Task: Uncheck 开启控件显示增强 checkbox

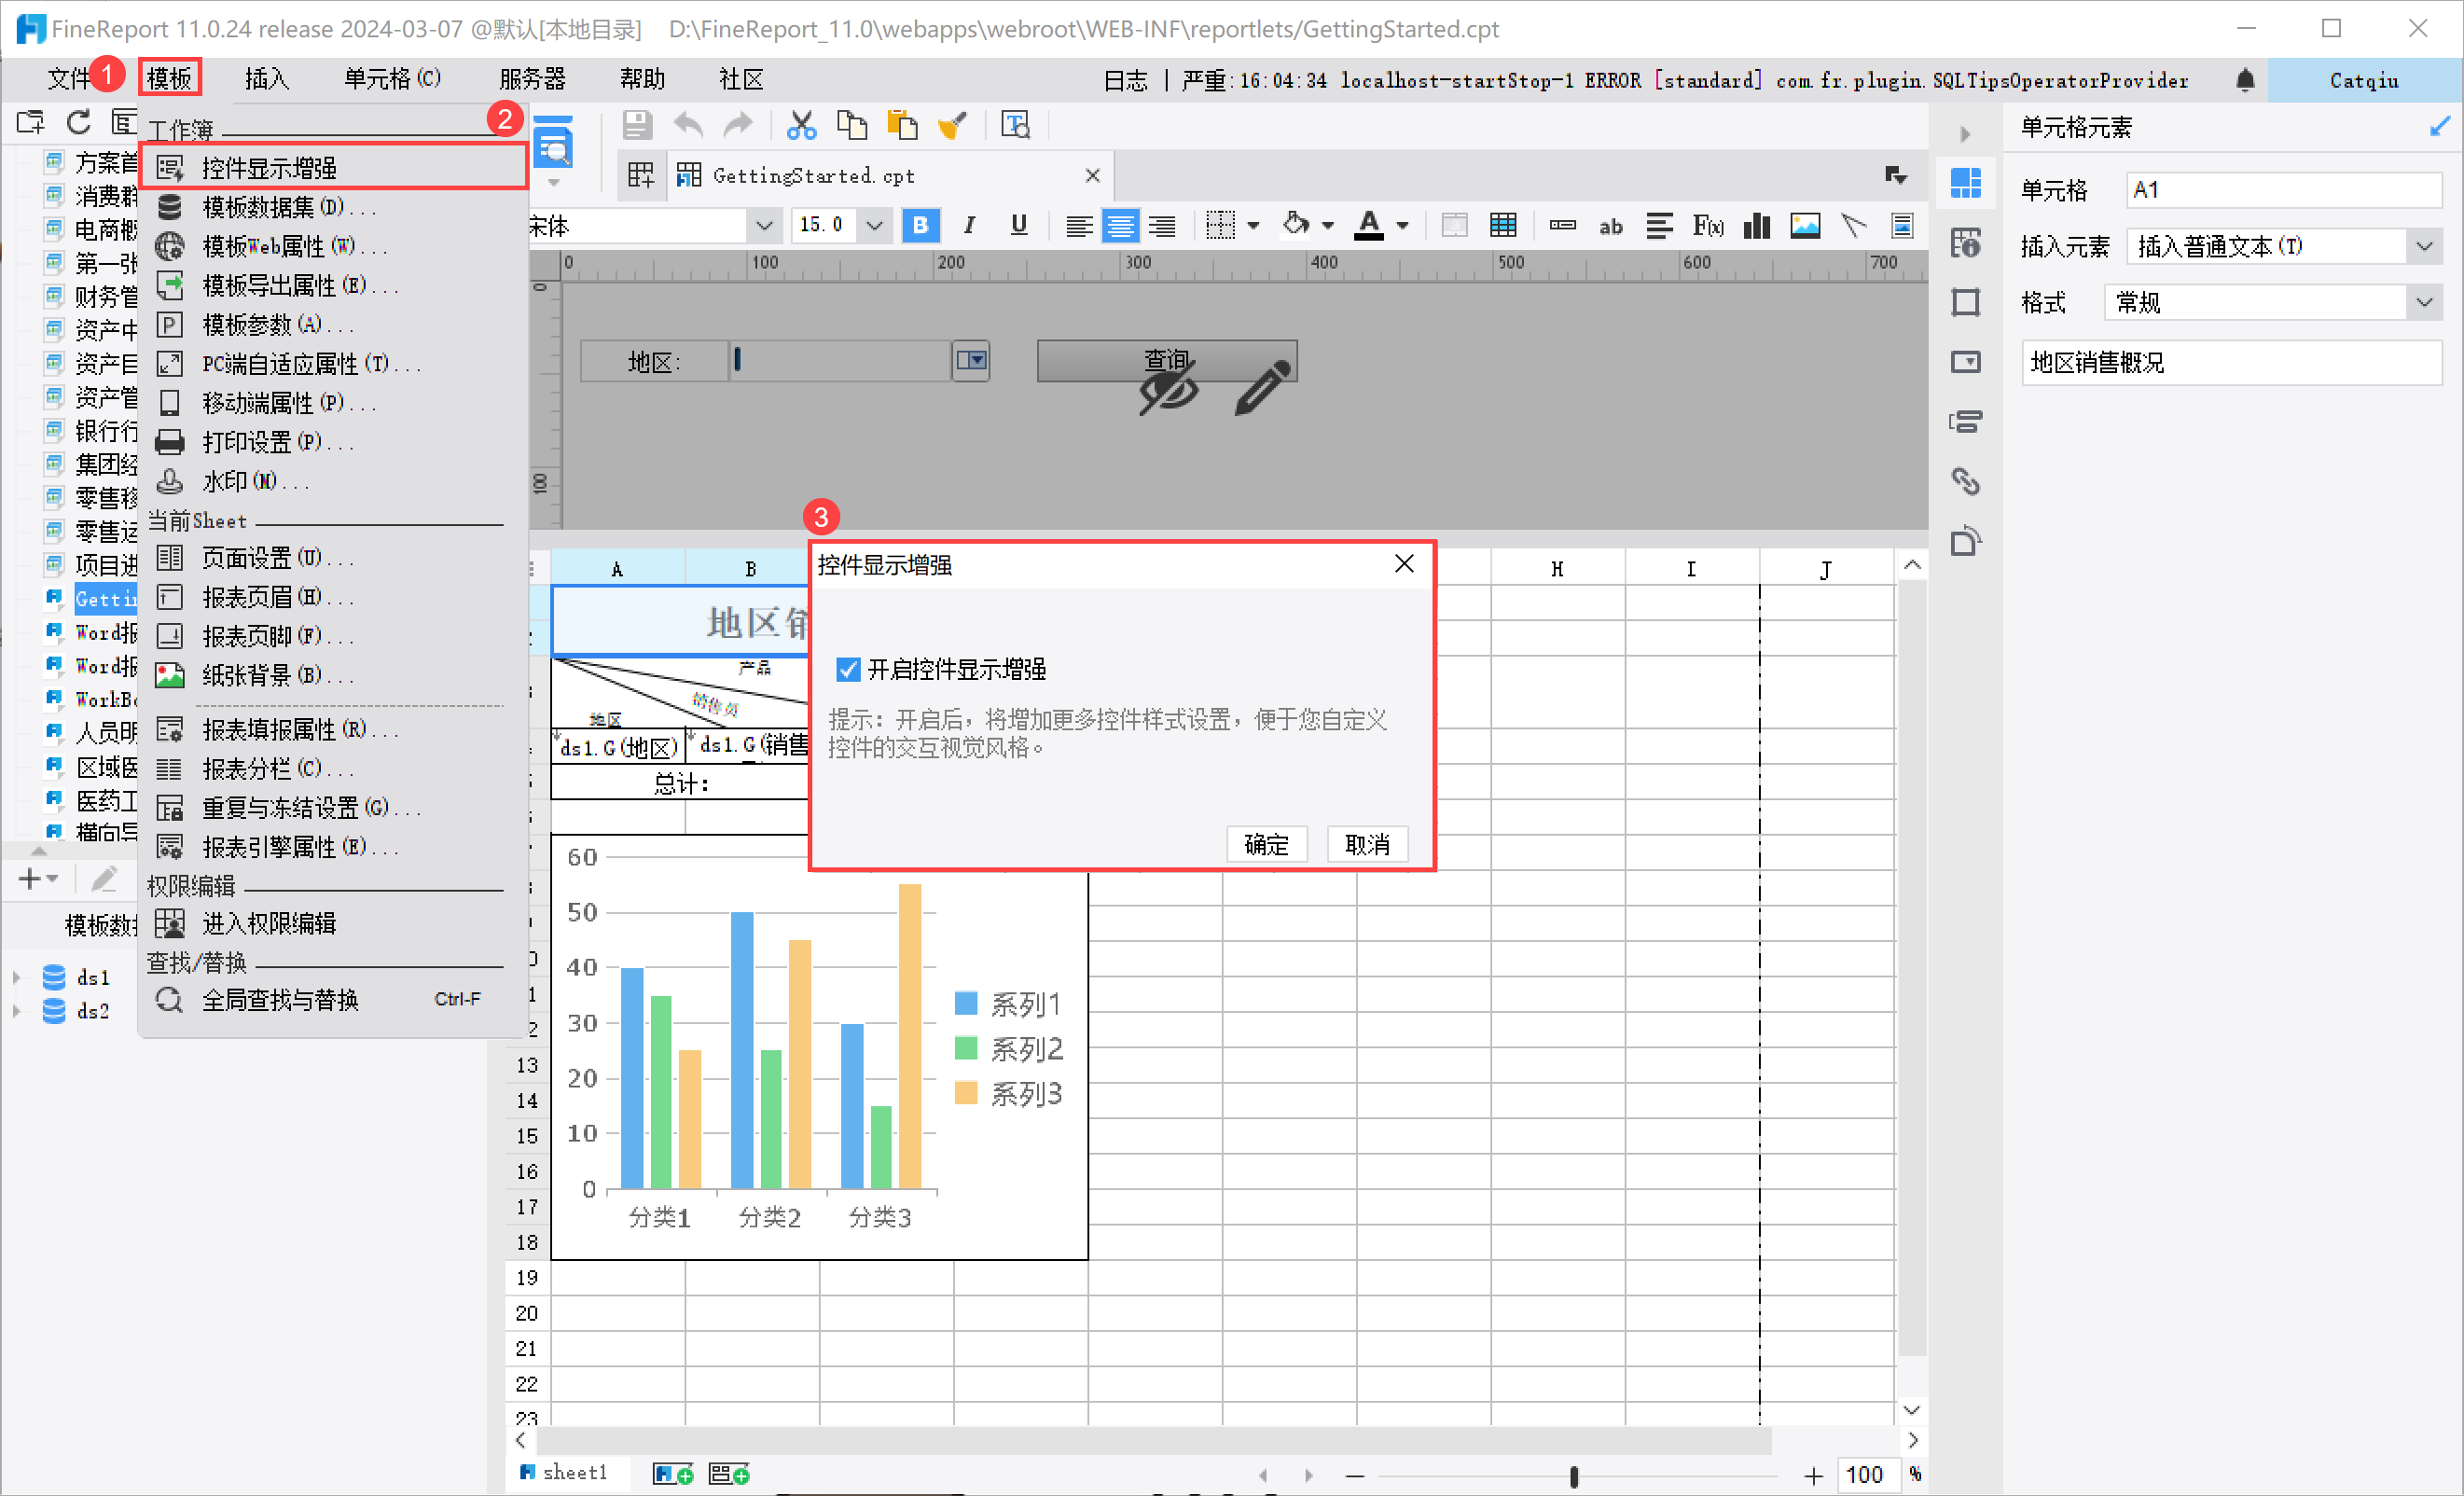Action: click(848, 669)
